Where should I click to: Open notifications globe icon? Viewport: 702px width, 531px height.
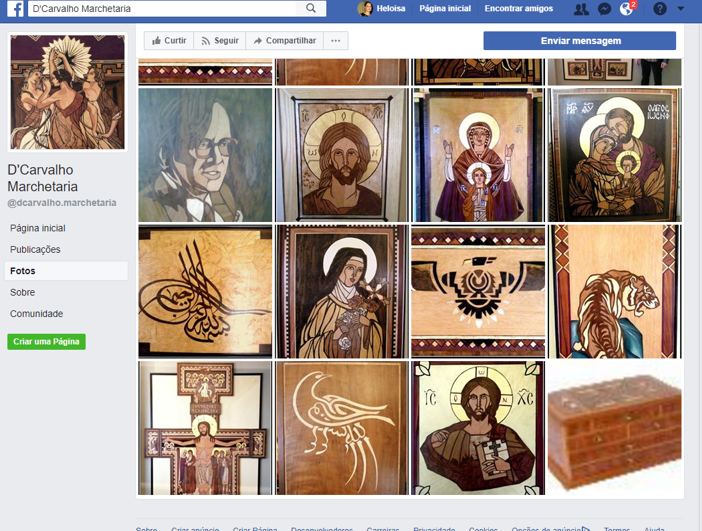pos(627,9)
